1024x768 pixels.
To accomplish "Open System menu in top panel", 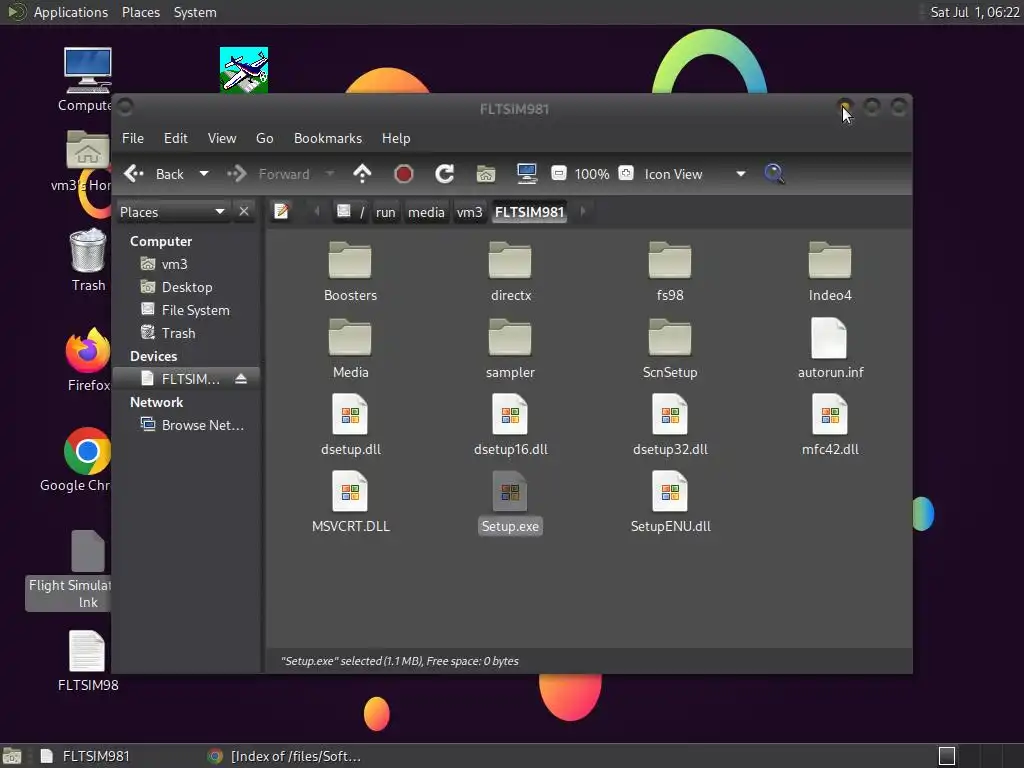I will point(195,12).
